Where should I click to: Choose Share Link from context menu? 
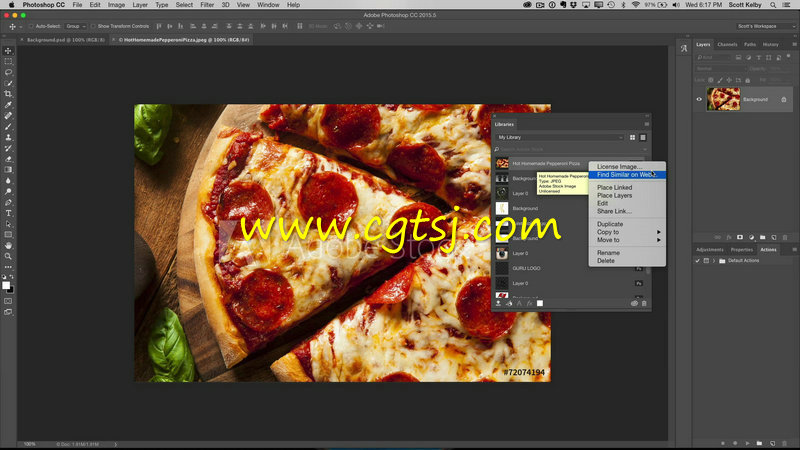coord(628,211)
